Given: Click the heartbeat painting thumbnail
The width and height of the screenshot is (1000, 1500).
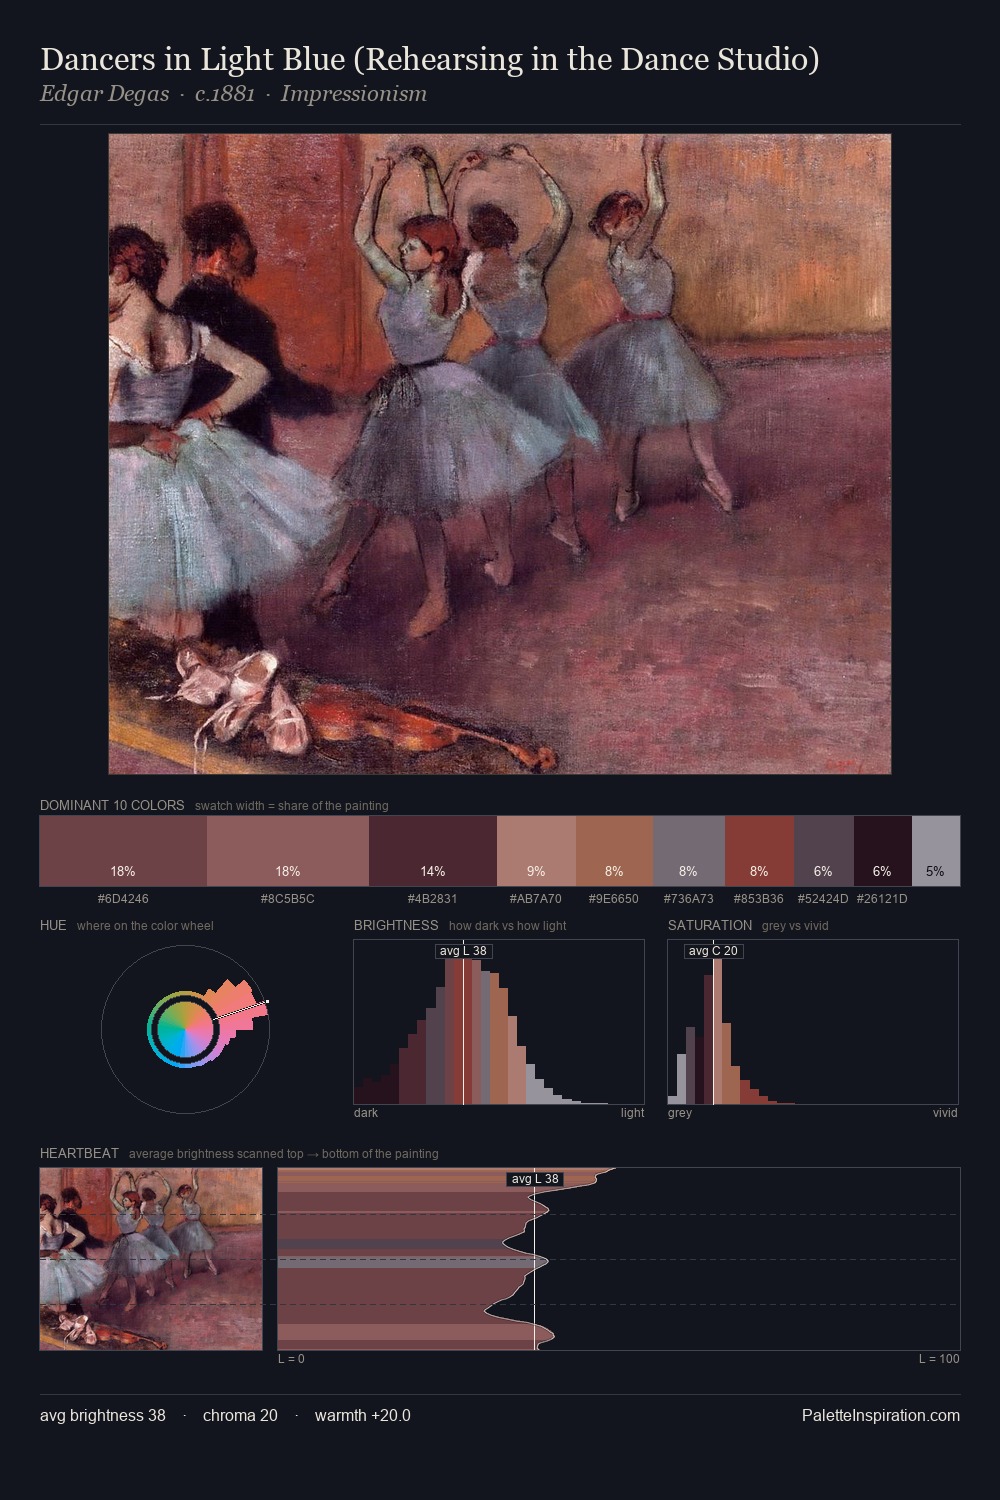Looking at the screenshot, I should (151, 1259).
